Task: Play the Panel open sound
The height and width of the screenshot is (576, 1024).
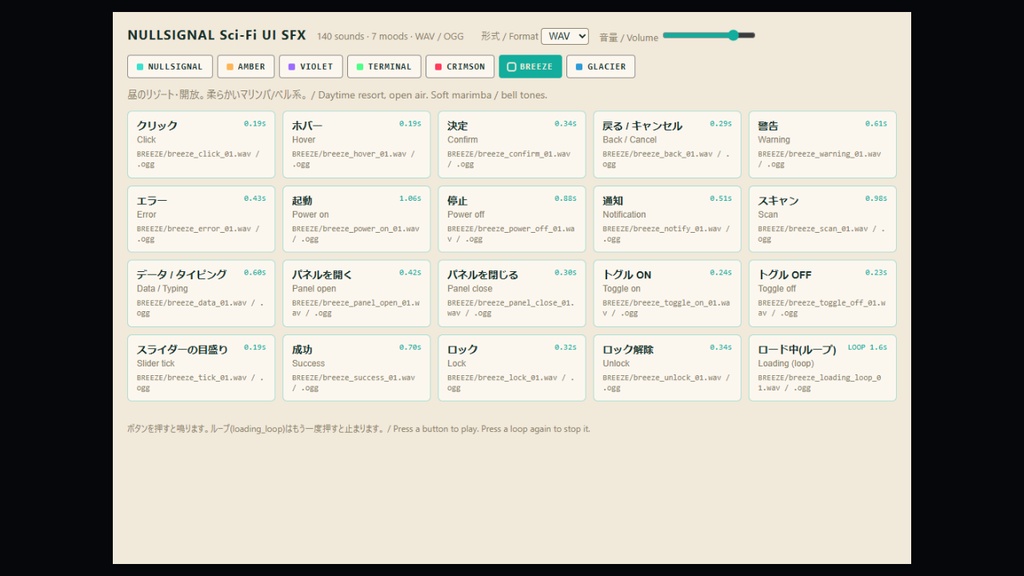Action: [x=357, y=293]
